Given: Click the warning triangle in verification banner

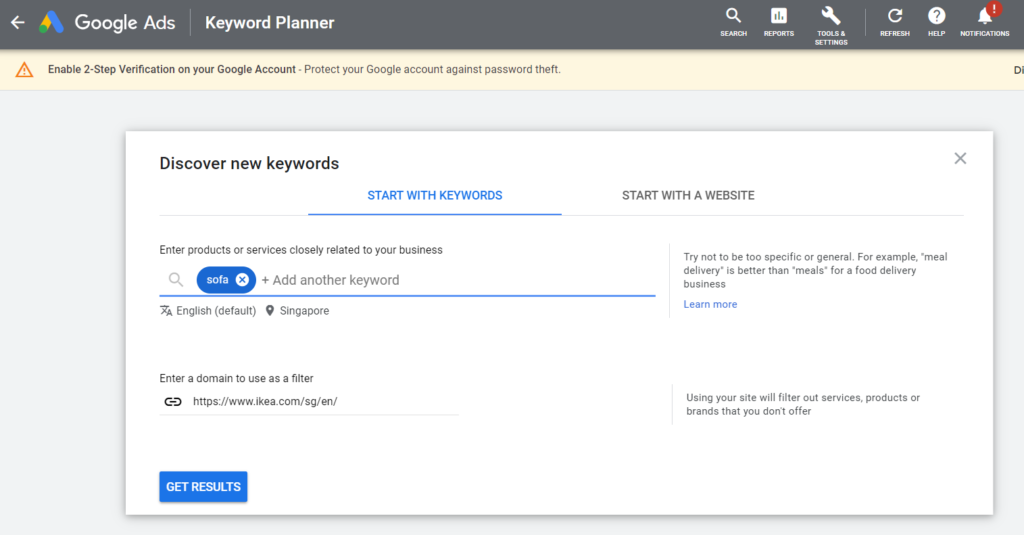Looking at the screenshot, I should pyautogui.click(x=24, y=70).
